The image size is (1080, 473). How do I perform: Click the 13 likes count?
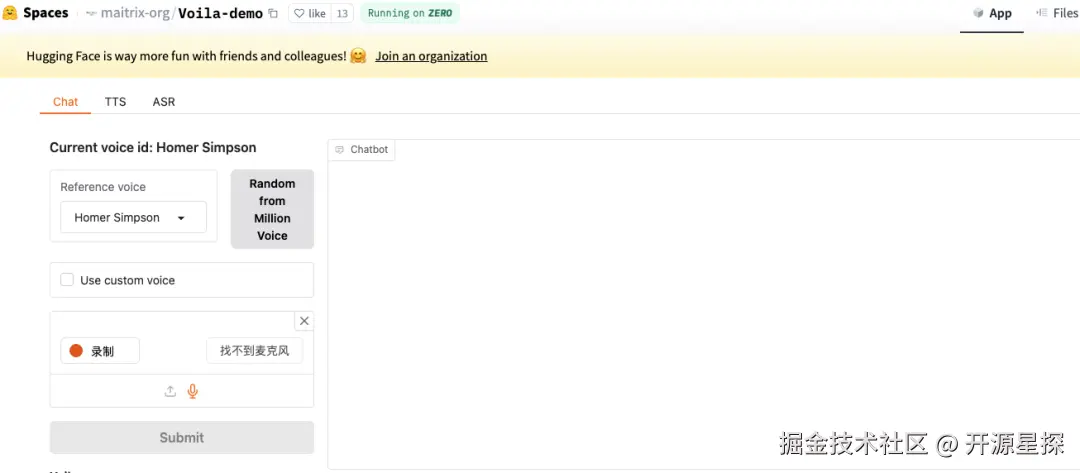click(x=342, y=13)
